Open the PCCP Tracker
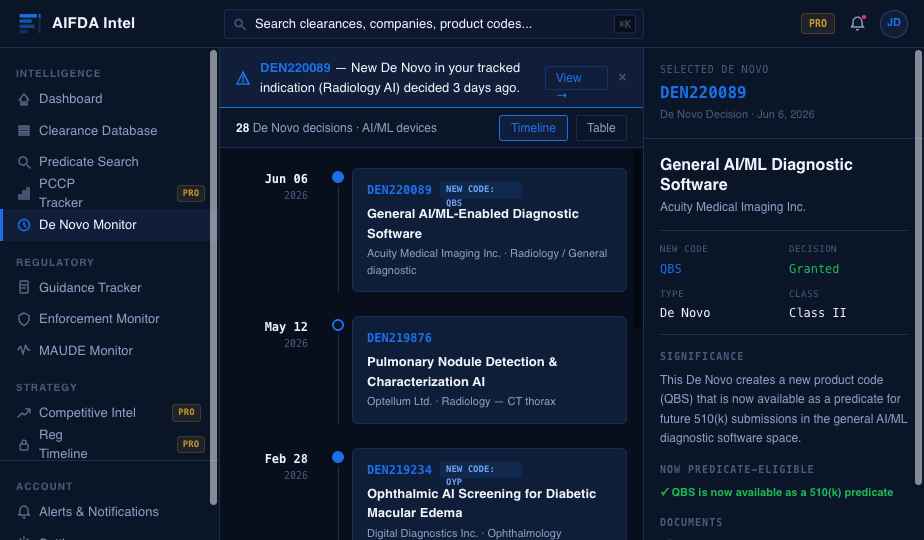This screenshot has width=924, height=540. (61, 193)
